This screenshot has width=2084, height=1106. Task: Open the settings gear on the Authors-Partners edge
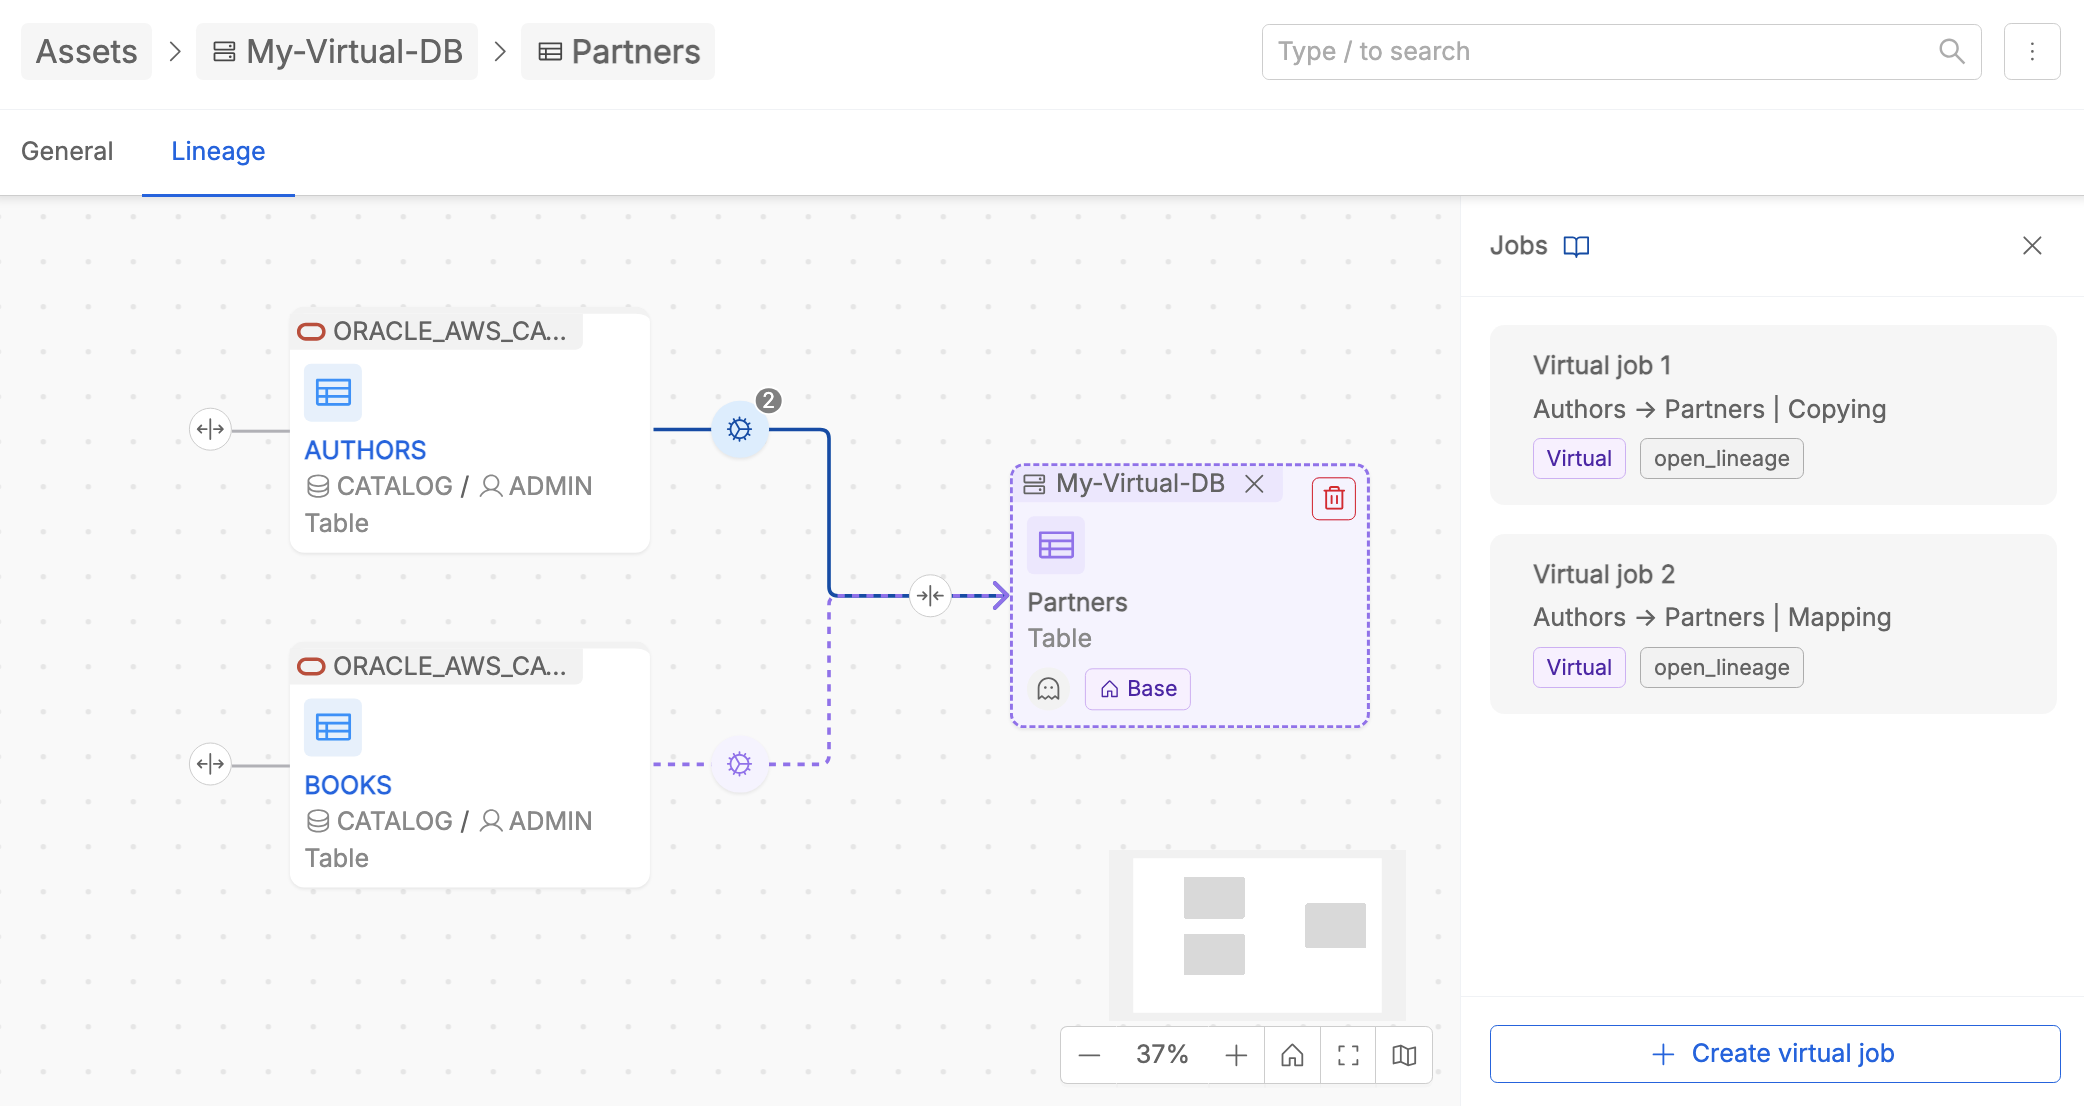pyautogui.click(x=739, y=429)
